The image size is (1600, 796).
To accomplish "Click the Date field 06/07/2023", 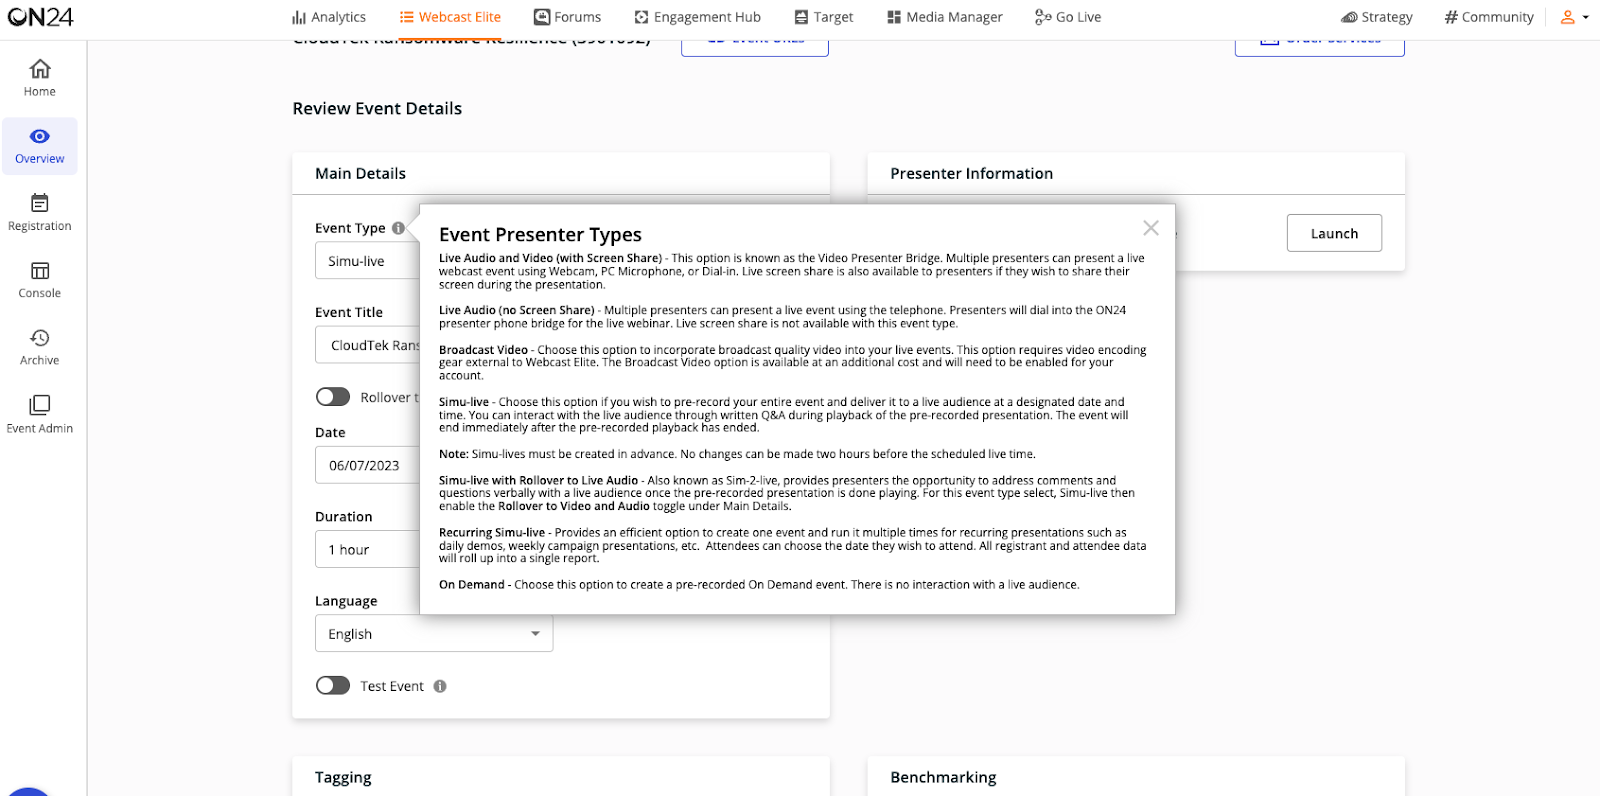I will click(x=368, y=465).
